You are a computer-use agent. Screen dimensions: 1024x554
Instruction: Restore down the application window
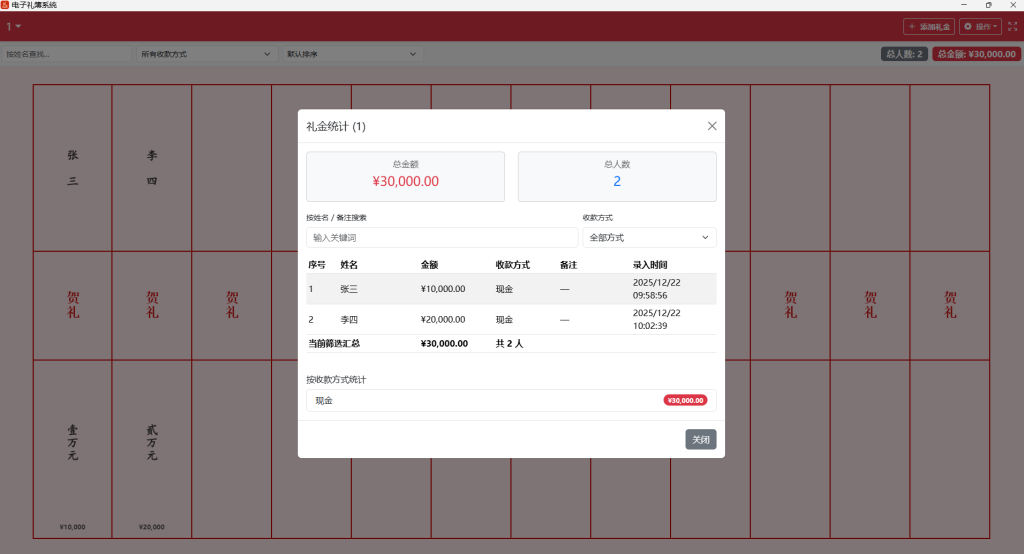989,5
